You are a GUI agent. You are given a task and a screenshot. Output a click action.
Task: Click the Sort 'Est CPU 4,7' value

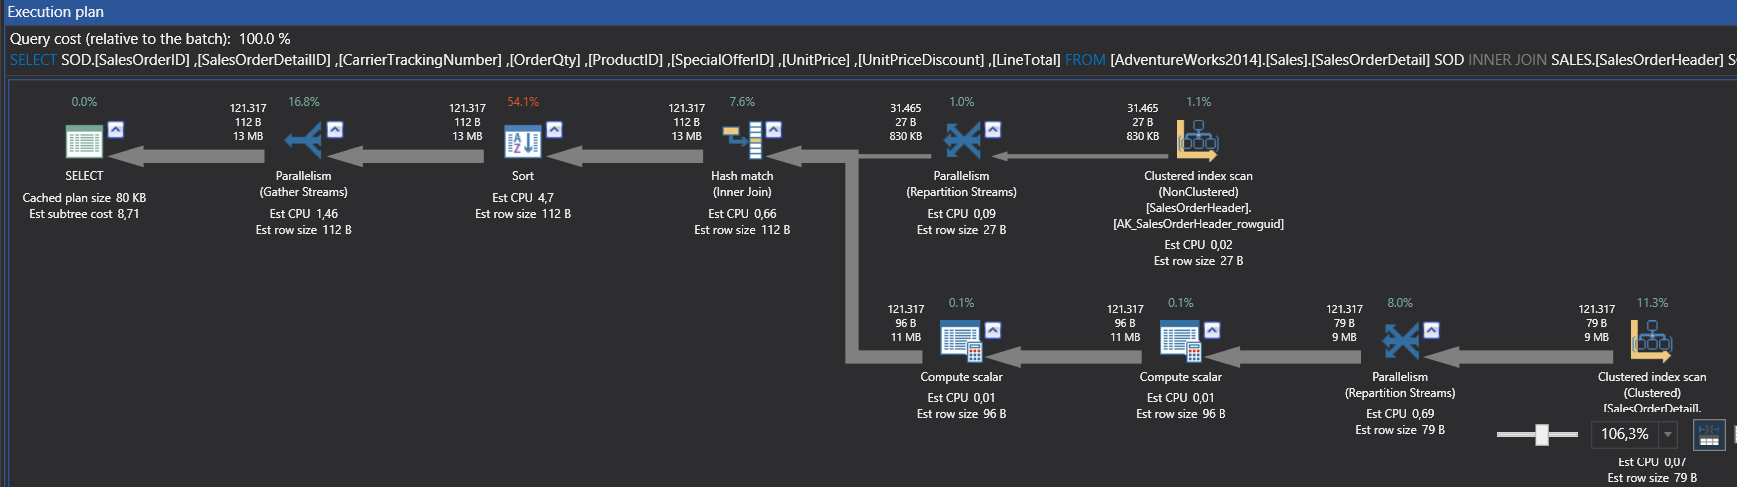523,198
